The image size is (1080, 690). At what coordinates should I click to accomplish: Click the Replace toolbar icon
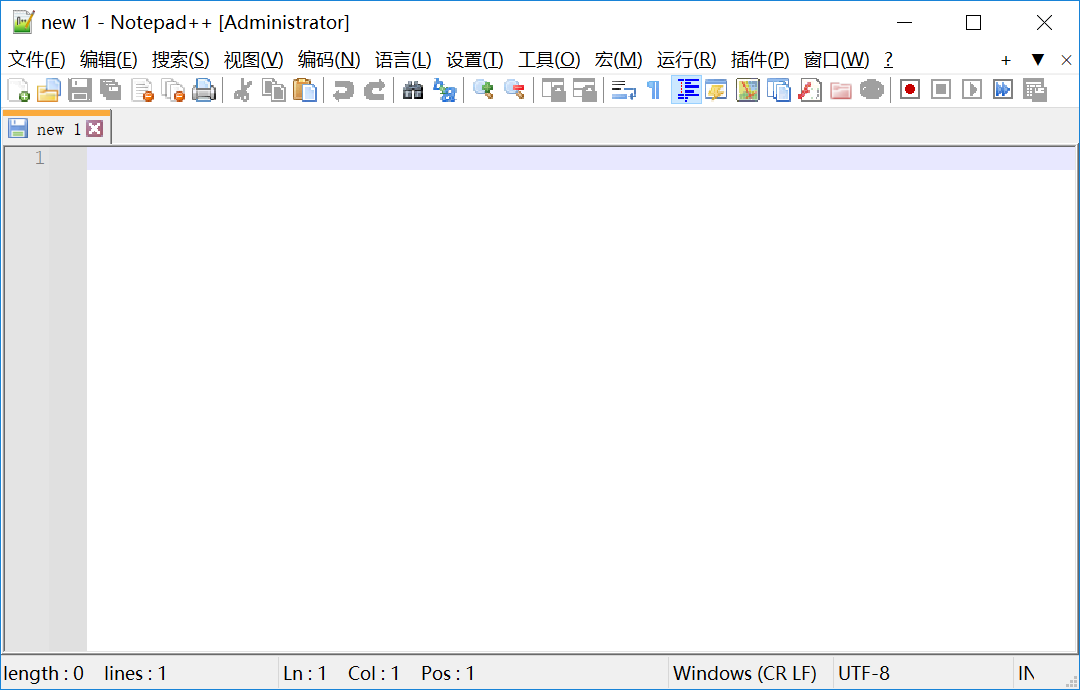pyautogui.click(x=445, y=90)
